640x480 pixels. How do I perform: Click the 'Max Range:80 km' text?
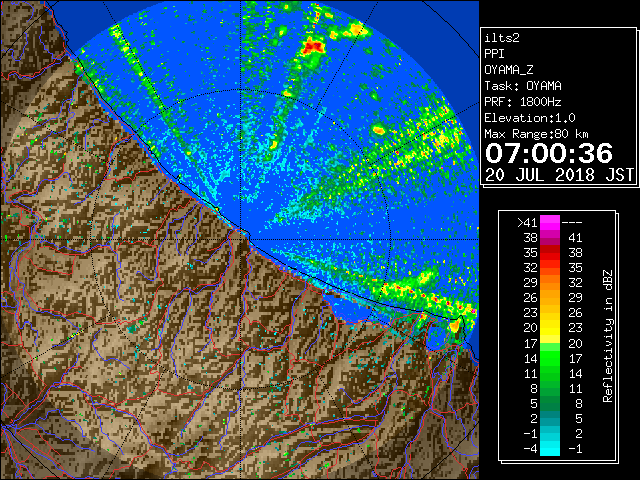point(537,134)
